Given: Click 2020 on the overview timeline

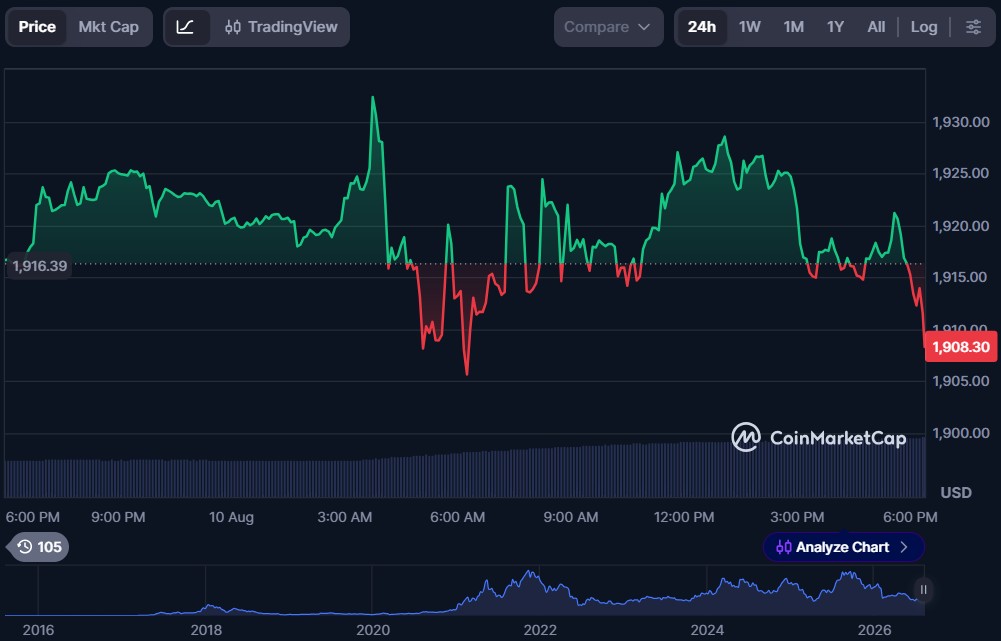Looking at the screenshot, I should (373, 630).
